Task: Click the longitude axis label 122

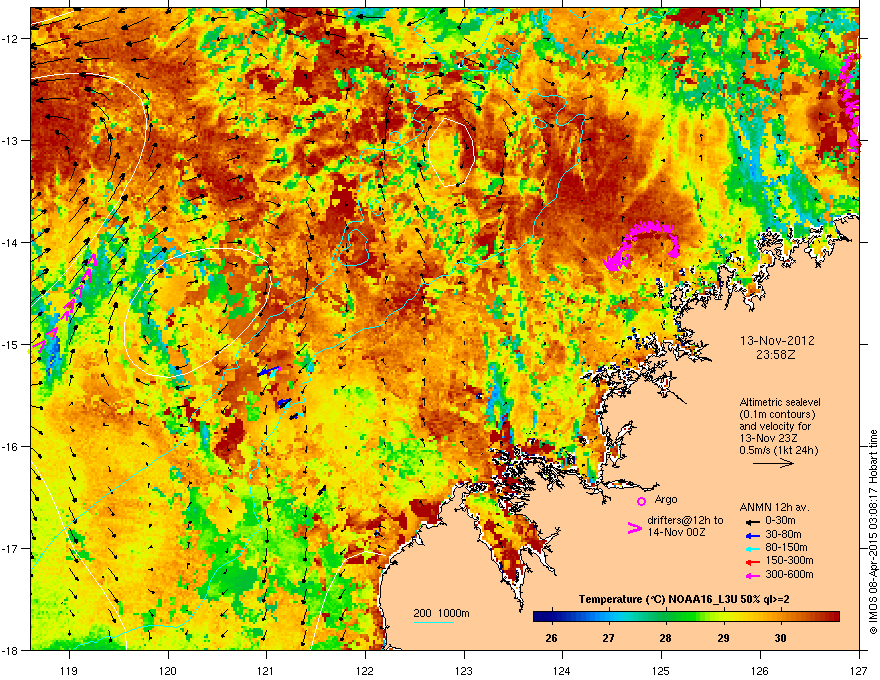Action: coord(365,670)
